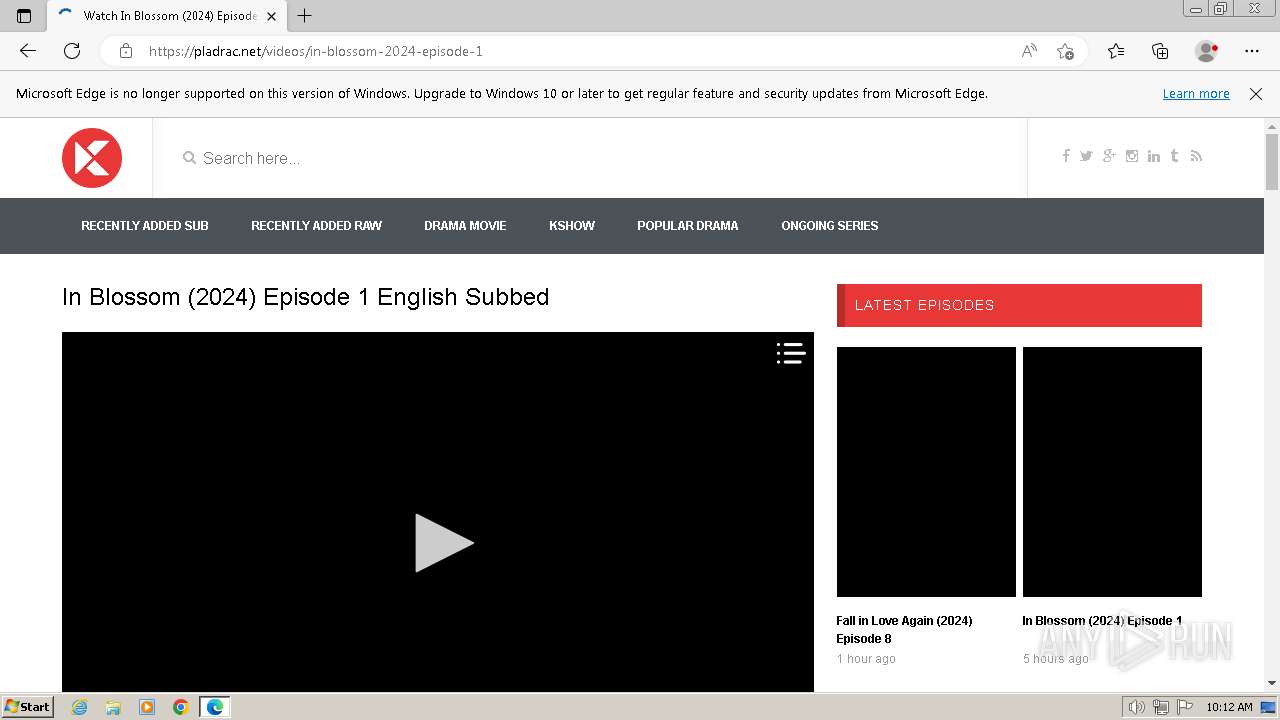The image size is (1280, 720).
Task: Open Drama Movie menu
Action: (x=465, y=226)
